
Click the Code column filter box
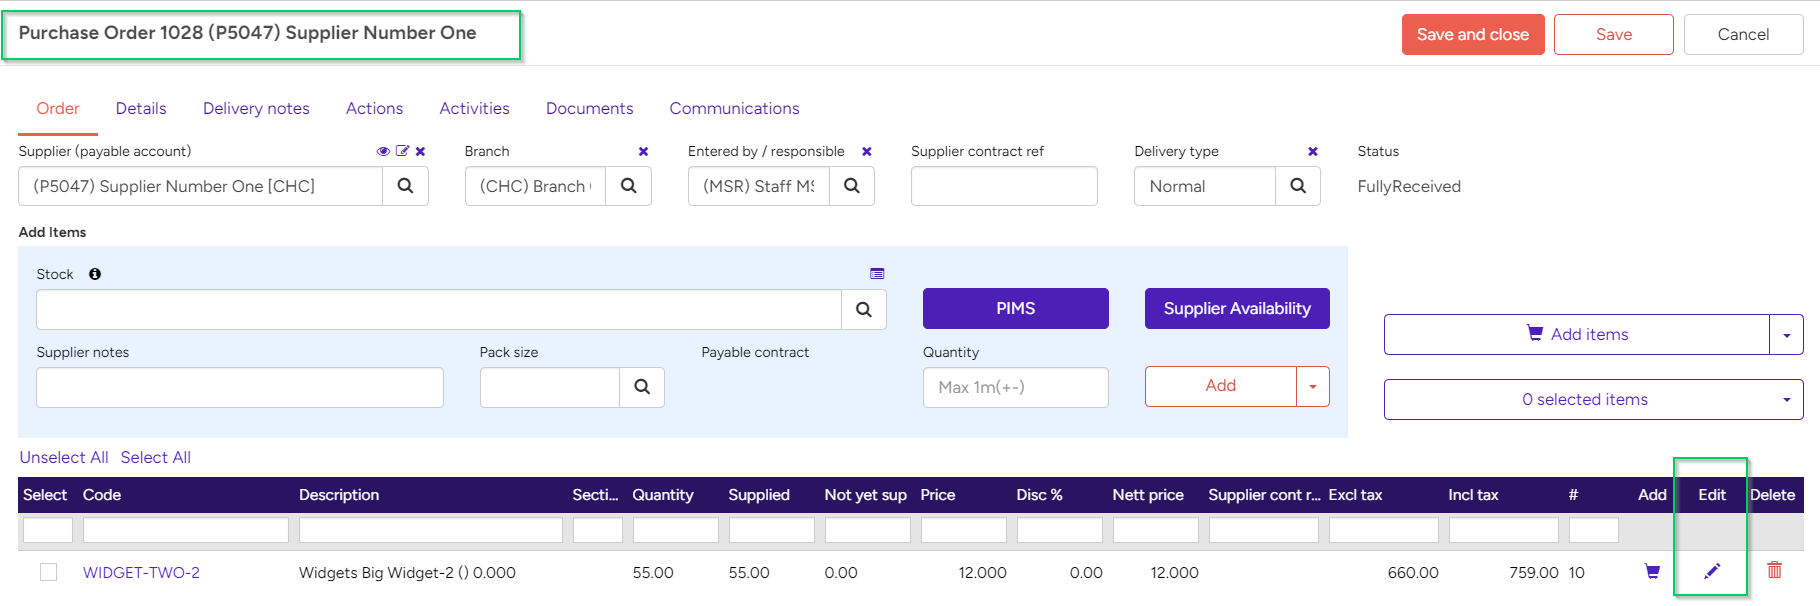tap(186, 530)
